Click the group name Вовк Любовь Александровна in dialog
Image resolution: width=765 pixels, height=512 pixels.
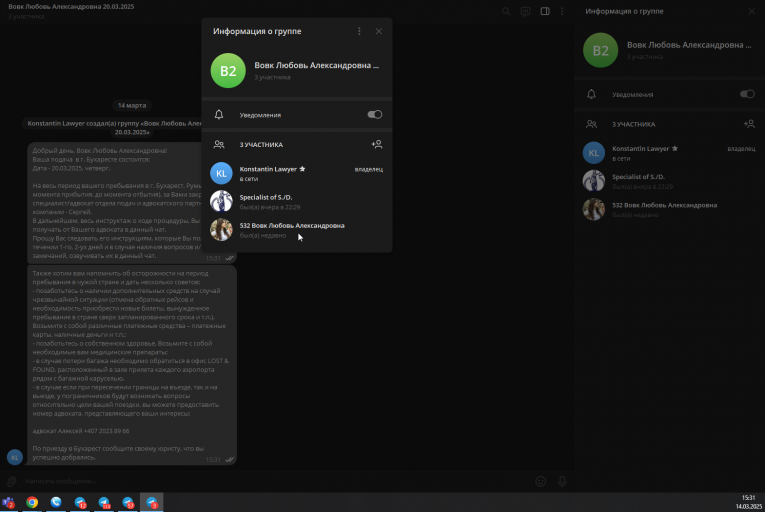[316, 65]
